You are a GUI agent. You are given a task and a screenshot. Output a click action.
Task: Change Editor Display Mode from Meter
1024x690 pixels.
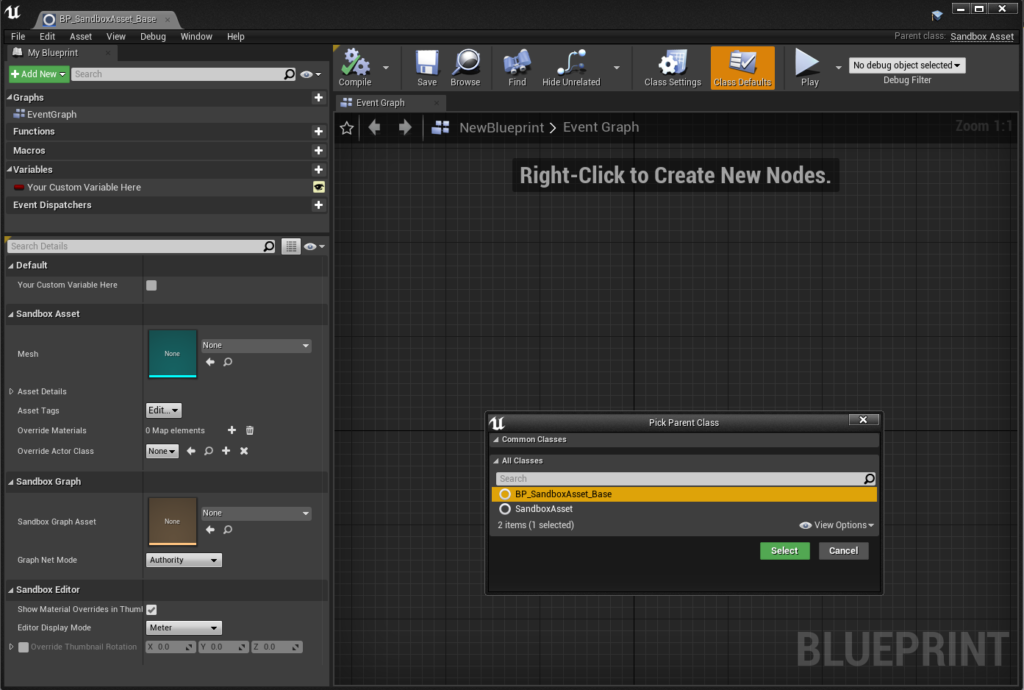[184, 628]
